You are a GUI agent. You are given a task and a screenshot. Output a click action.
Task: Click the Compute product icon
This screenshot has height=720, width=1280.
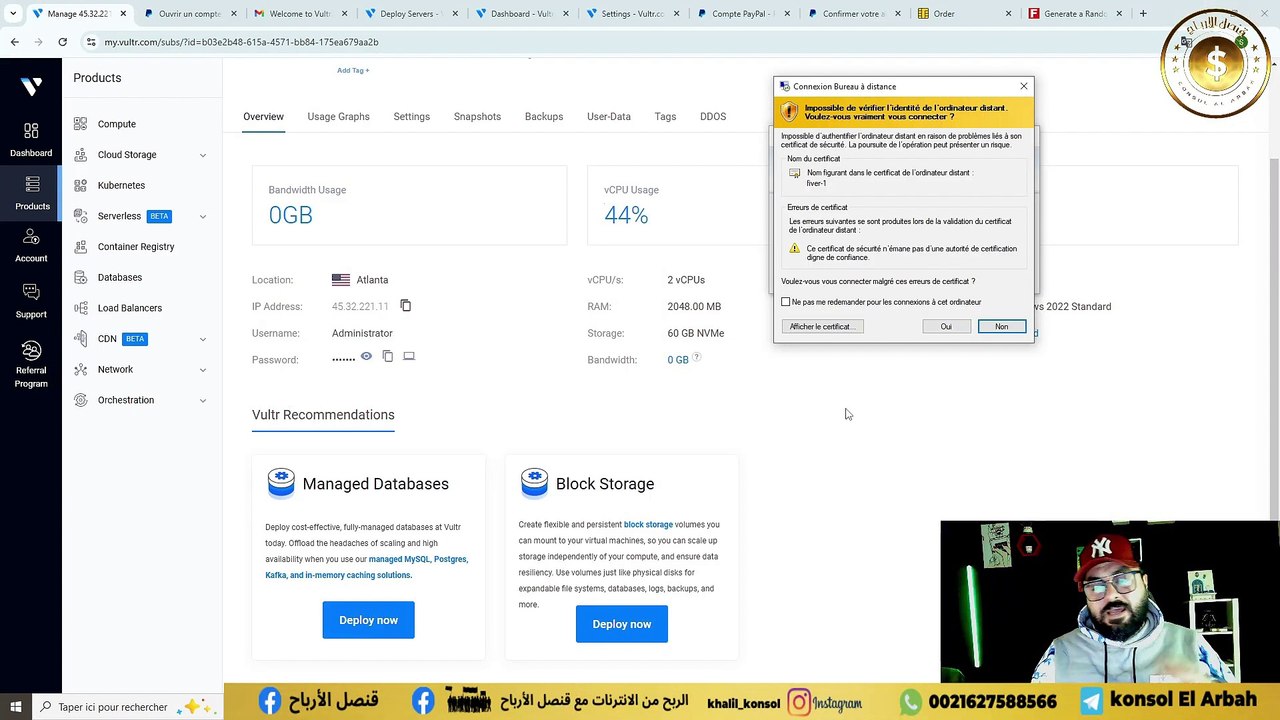coord(80,124)
